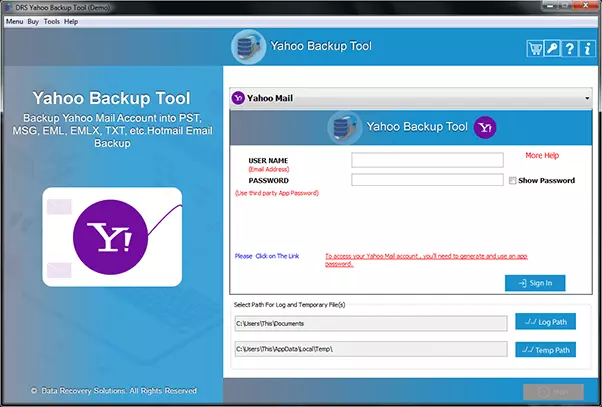Click the info 'i' icon
The width and height of the screenshot is (602, 407).
pos(587,49)
